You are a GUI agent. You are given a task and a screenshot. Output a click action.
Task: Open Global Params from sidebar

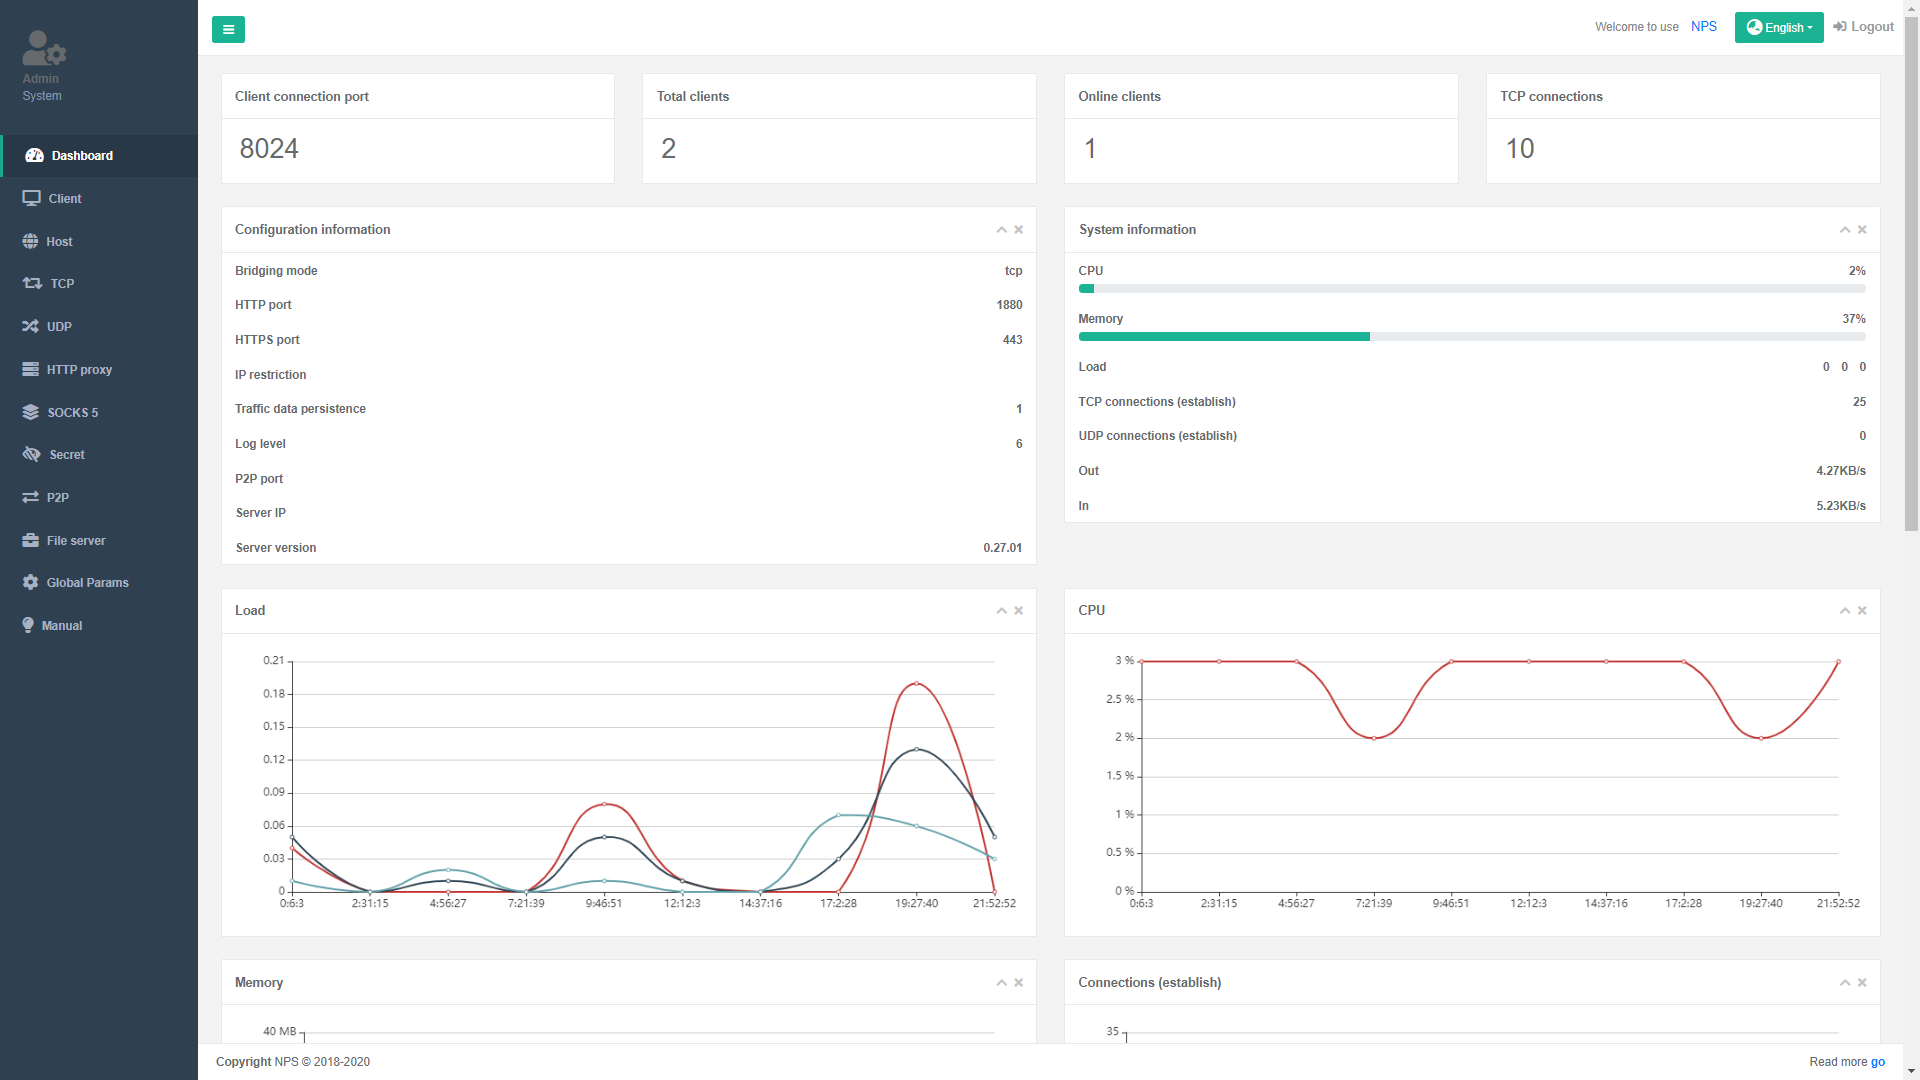click(x=87, y=582)
